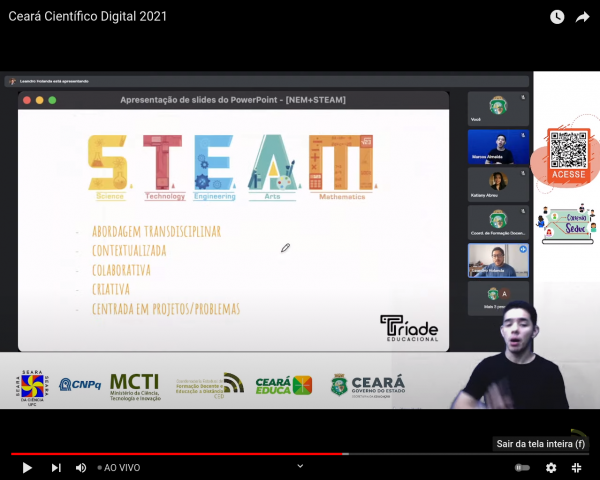
Task: Click speaking indicator on Leandro Holanda tile
Action: click(523, 249)
